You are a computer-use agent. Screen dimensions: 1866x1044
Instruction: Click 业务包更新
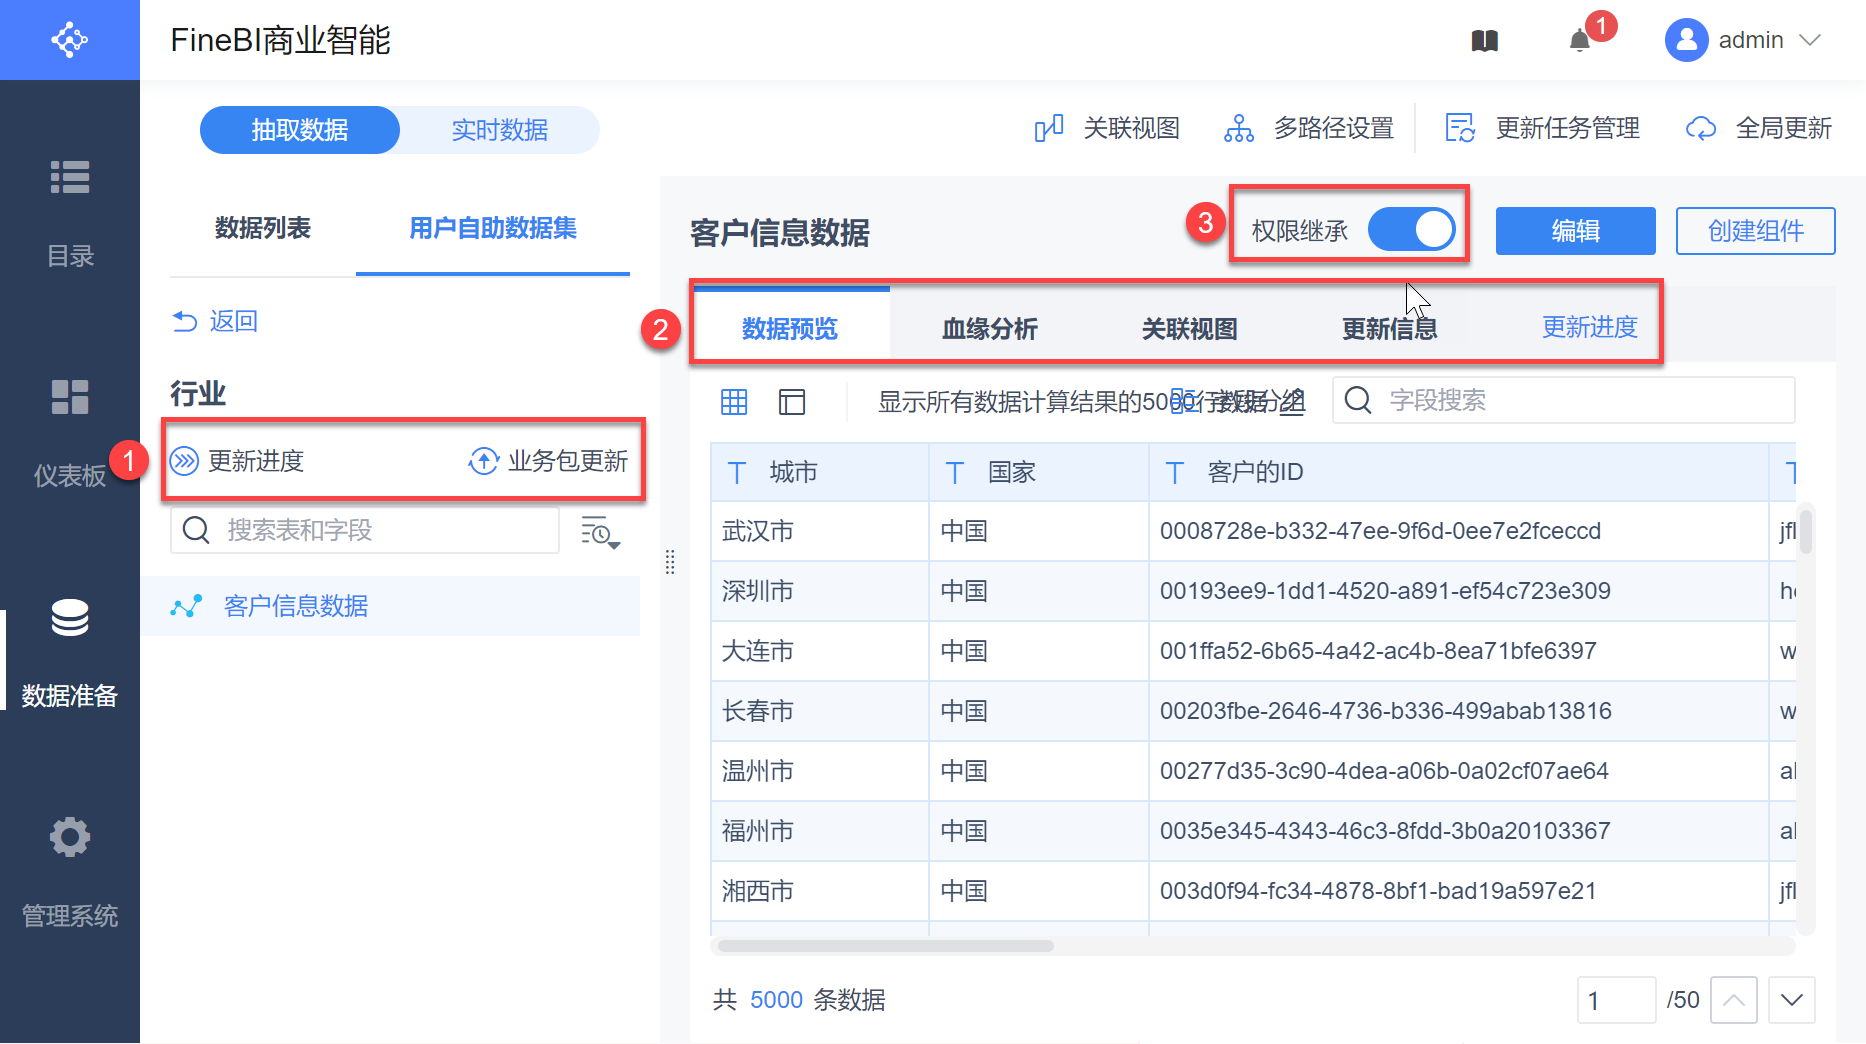[548, 461]
